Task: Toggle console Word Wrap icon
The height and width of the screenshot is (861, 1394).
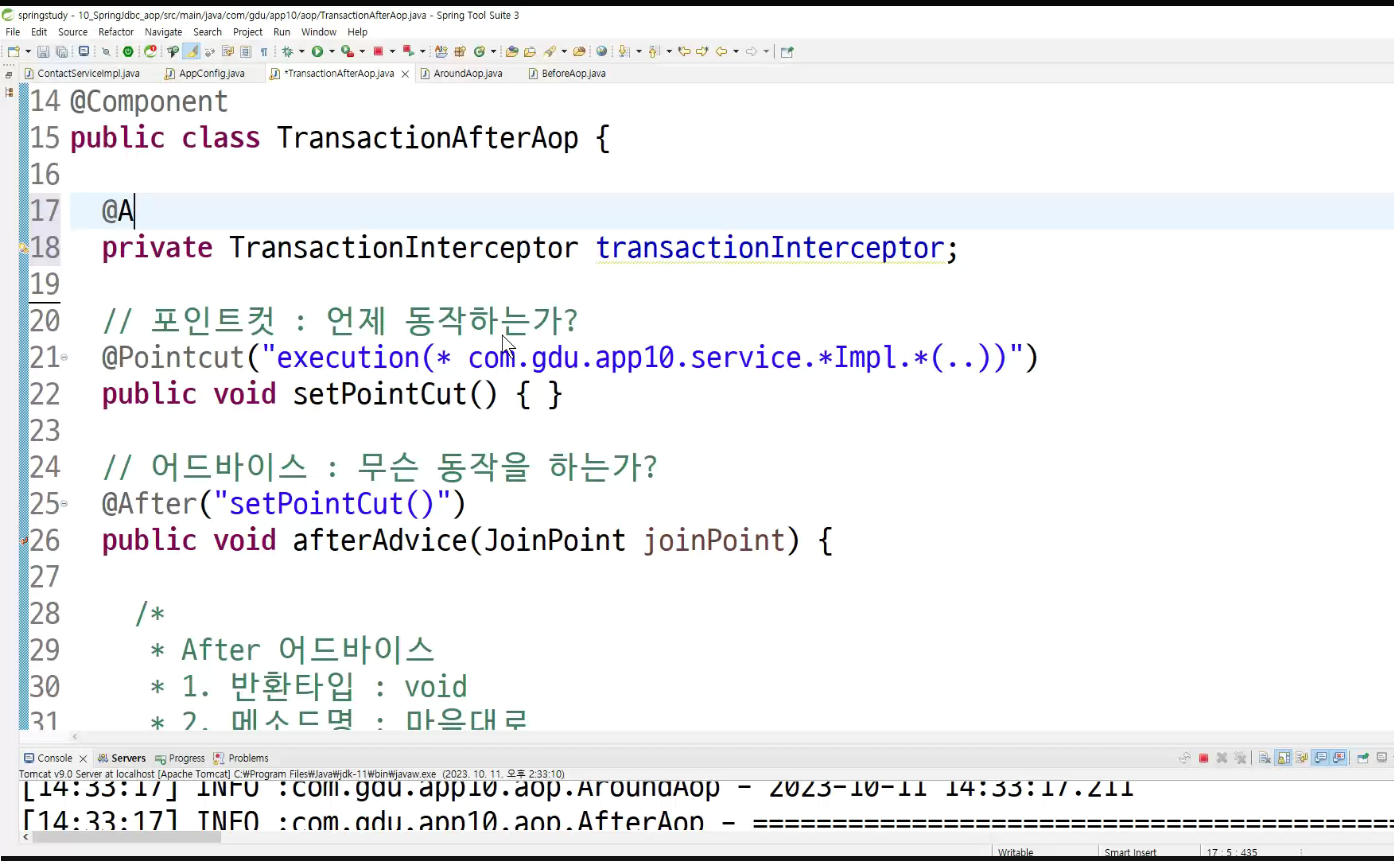Action: click(x=1302, y=758)
